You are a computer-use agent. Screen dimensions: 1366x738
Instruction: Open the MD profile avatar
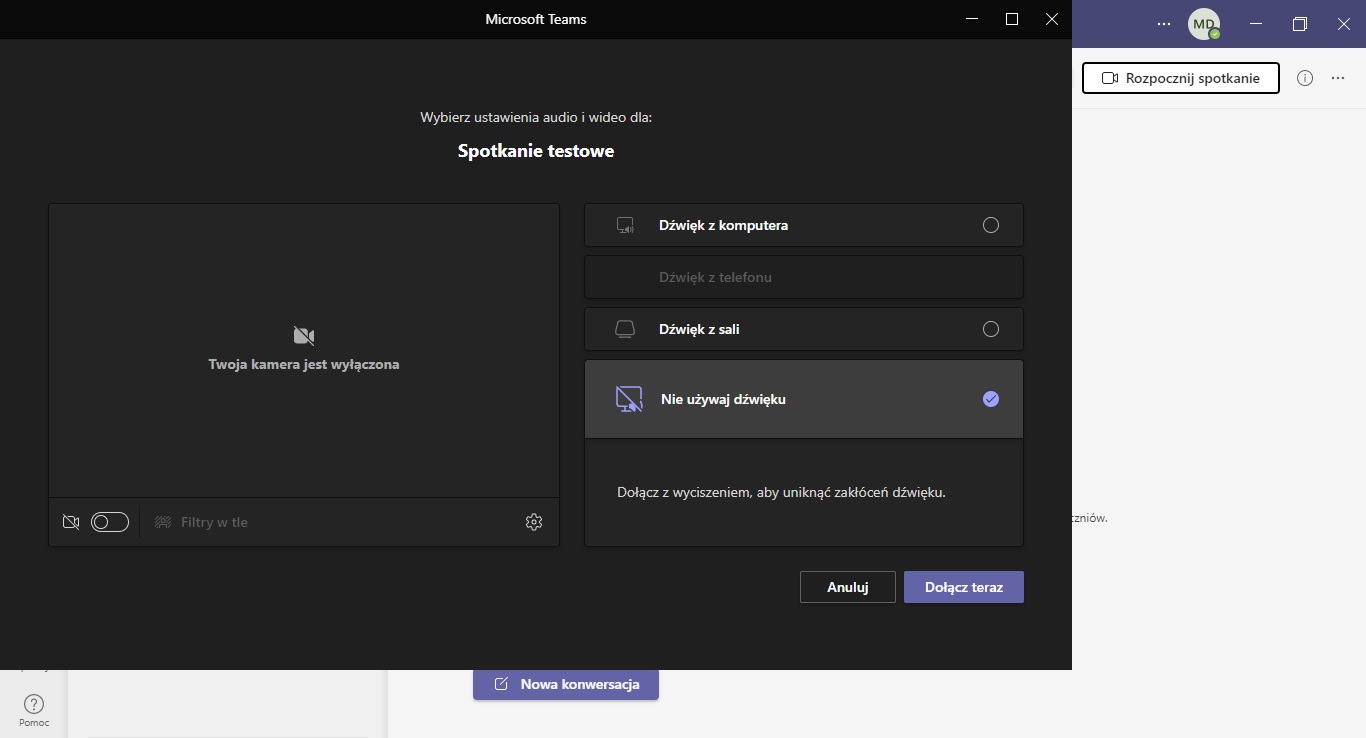click(1203, 24)
